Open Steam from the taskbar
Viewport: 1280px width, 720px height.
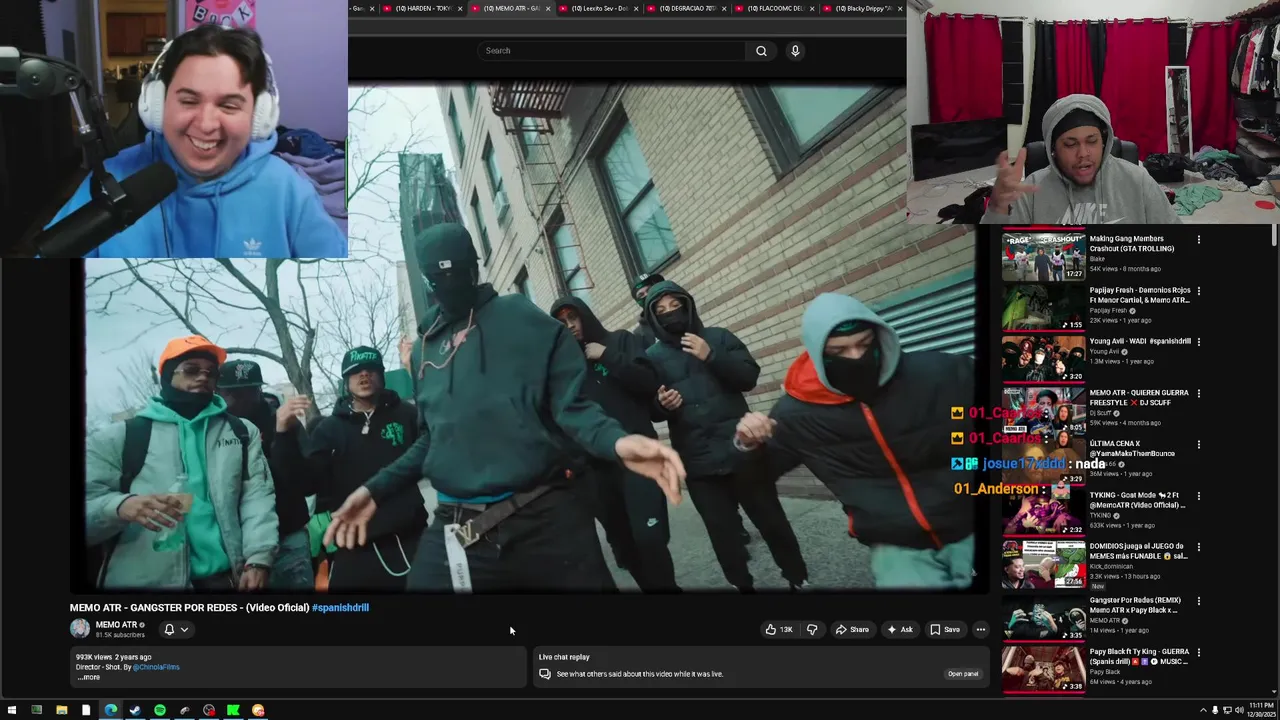135,710
